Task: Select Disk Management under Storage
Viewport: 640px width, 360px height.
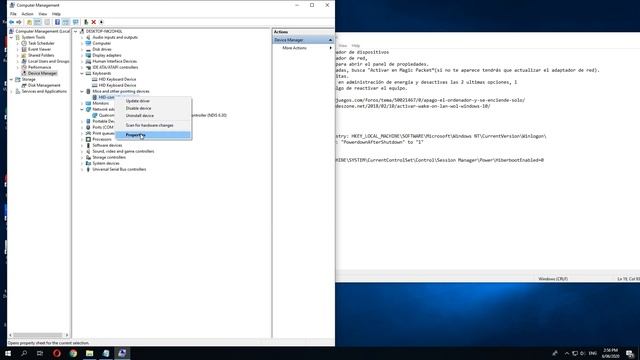Action: coord(44,85)
